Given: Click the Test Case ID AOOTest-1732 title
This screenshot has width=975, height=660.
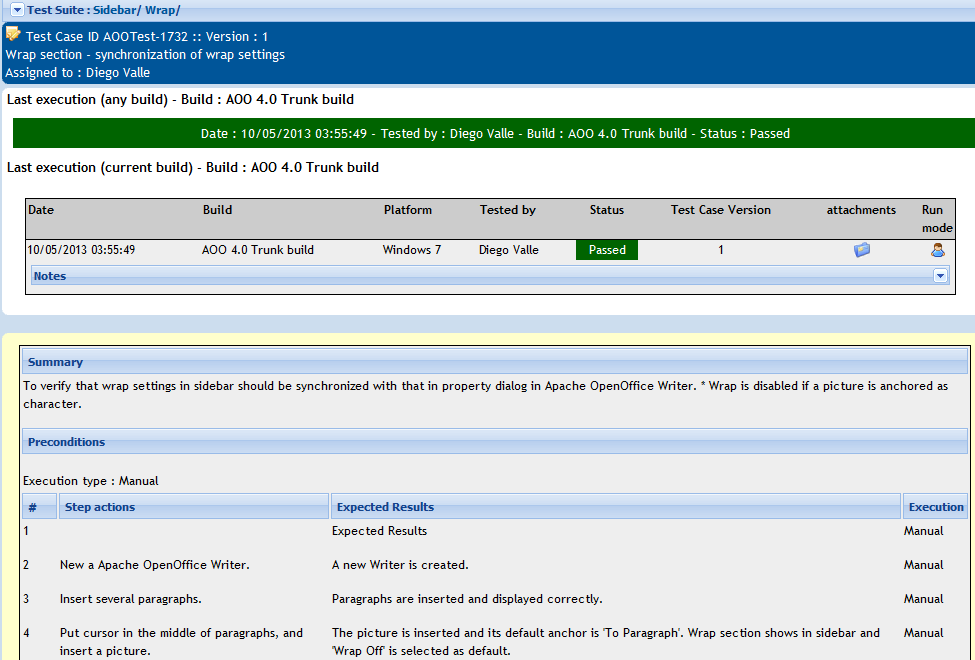Looking at the screenshot, I should [147, 37].
